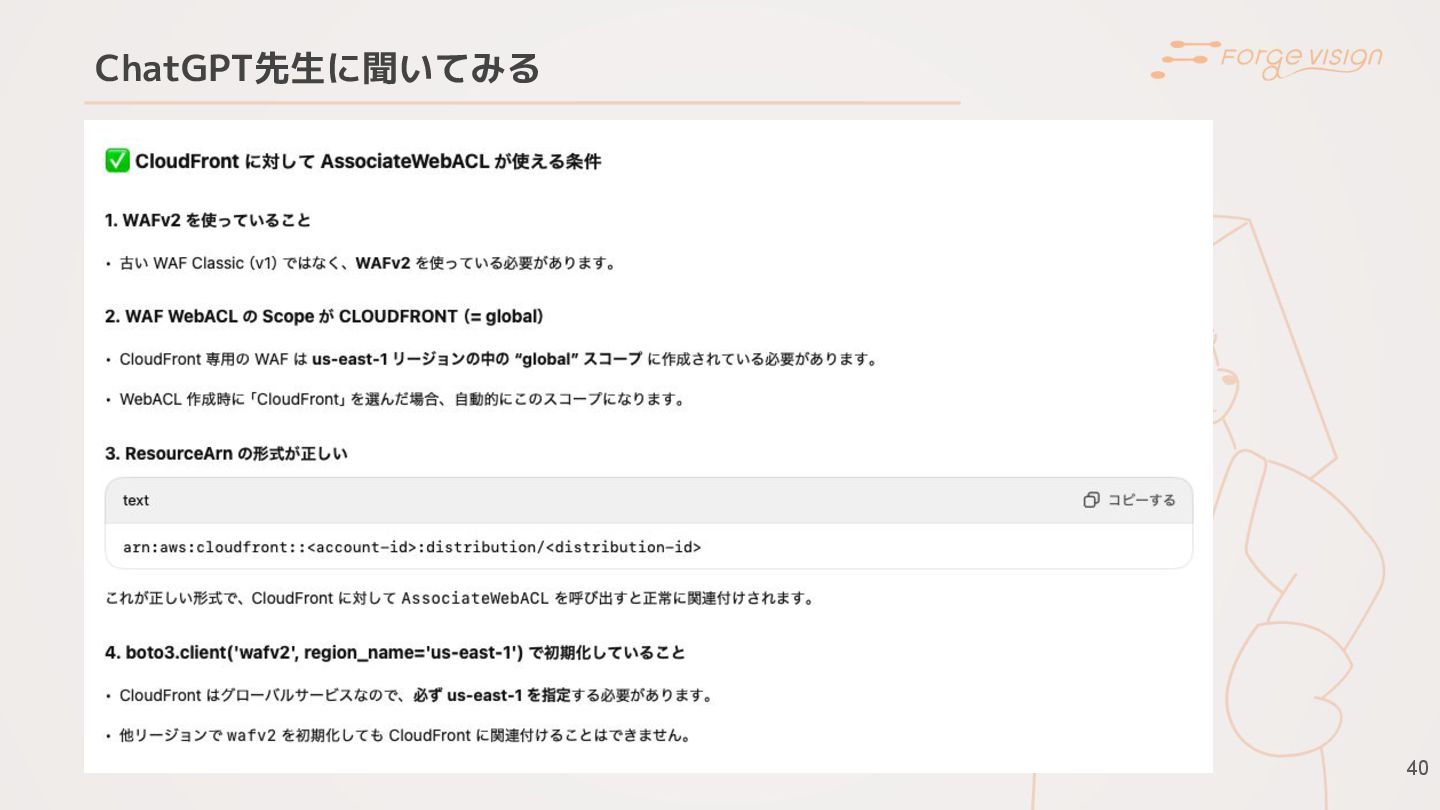
Task: Click the sentence 'これが正しい形式で、CloudFront に対して'
Action: [460, 599]
